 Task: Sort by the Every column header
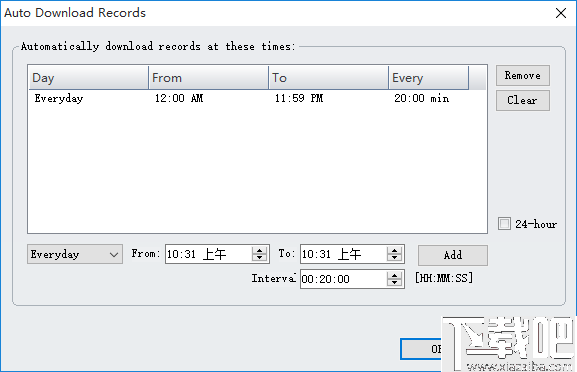point(429,78)
